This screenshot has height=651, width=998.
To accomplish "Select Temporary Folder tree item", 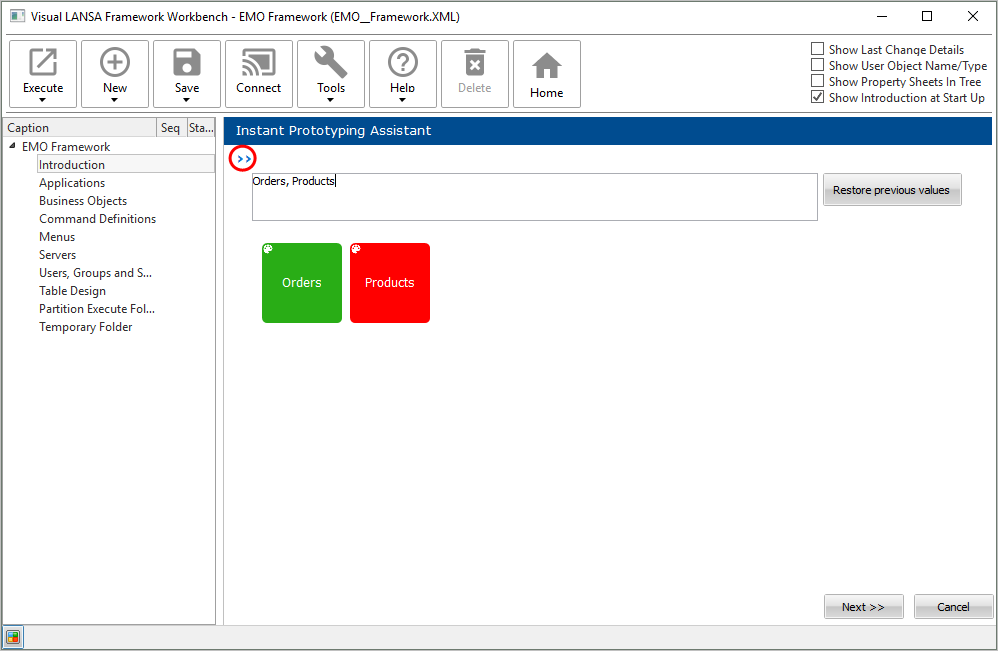I will (x=85, y=326).
